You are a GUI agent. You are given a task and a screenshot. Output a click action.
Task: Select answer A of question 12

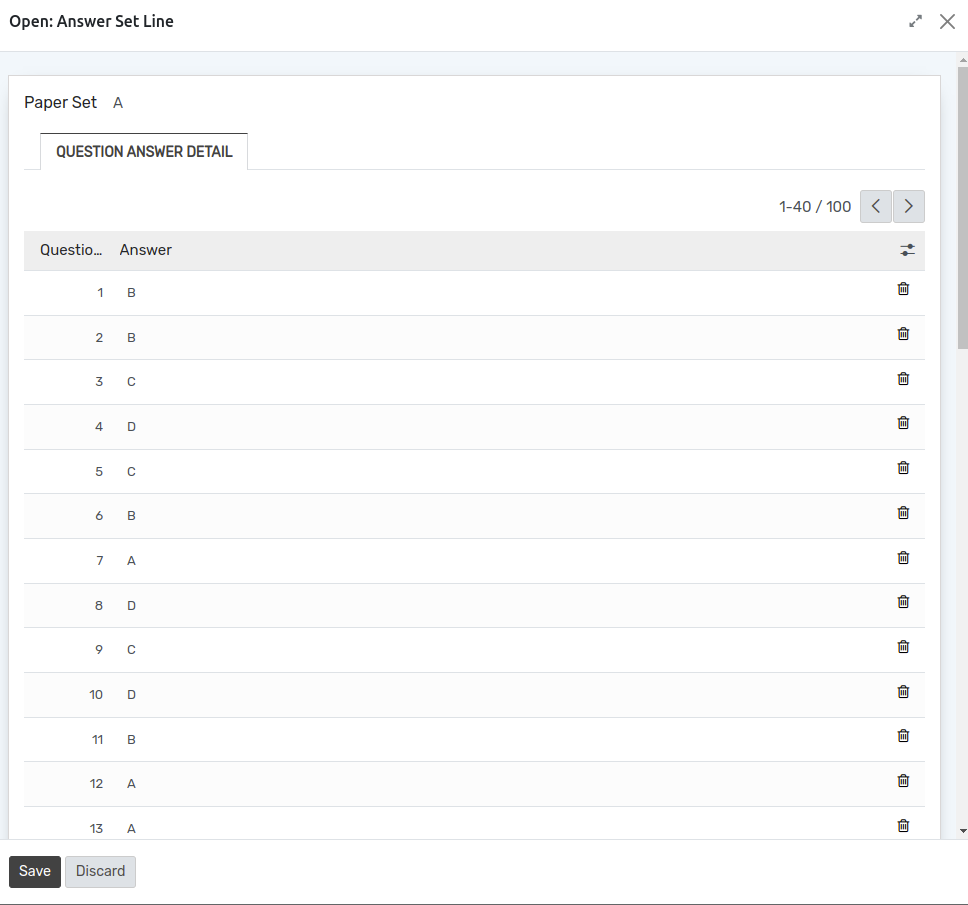(131, 784)
